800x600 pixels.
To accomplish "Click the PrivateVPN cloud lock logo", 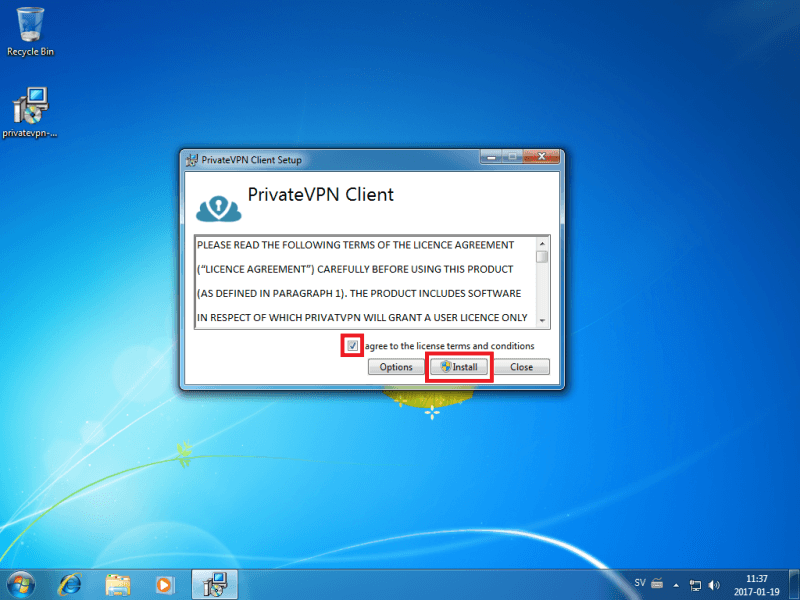I will point(218,204).
